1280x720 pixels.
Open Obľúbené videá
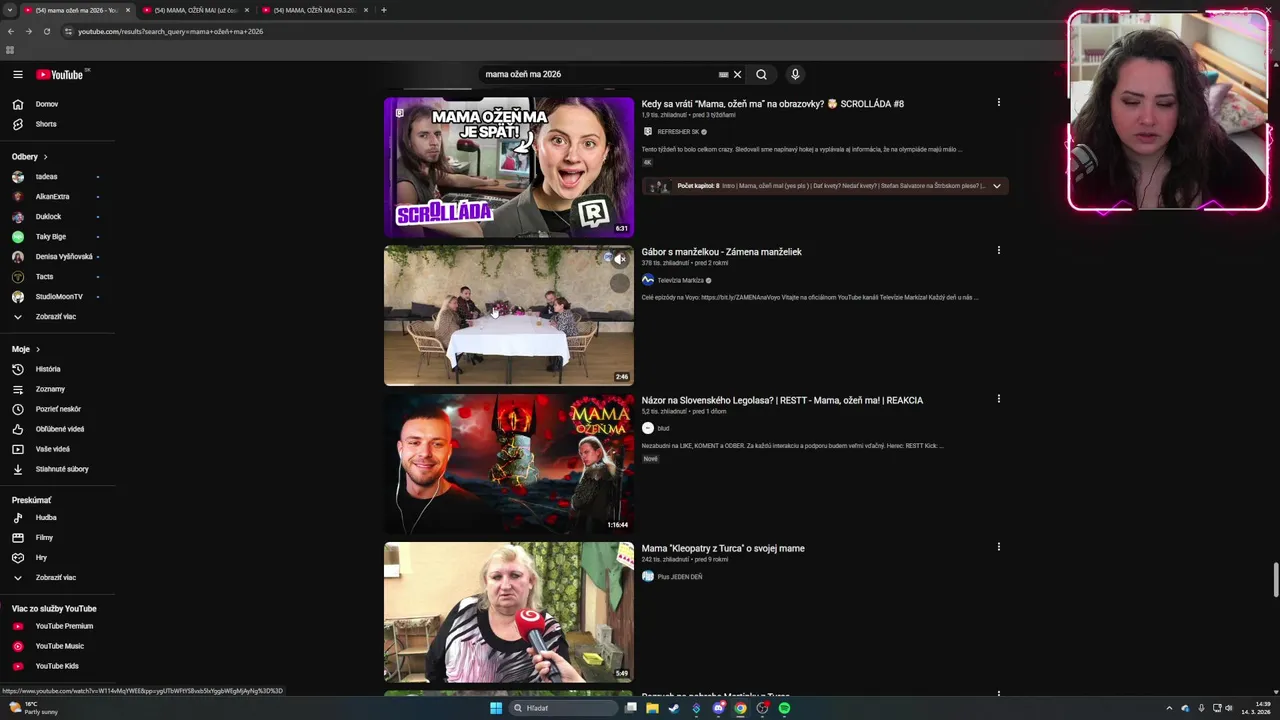pyautogui.click(x=60, y=429)
